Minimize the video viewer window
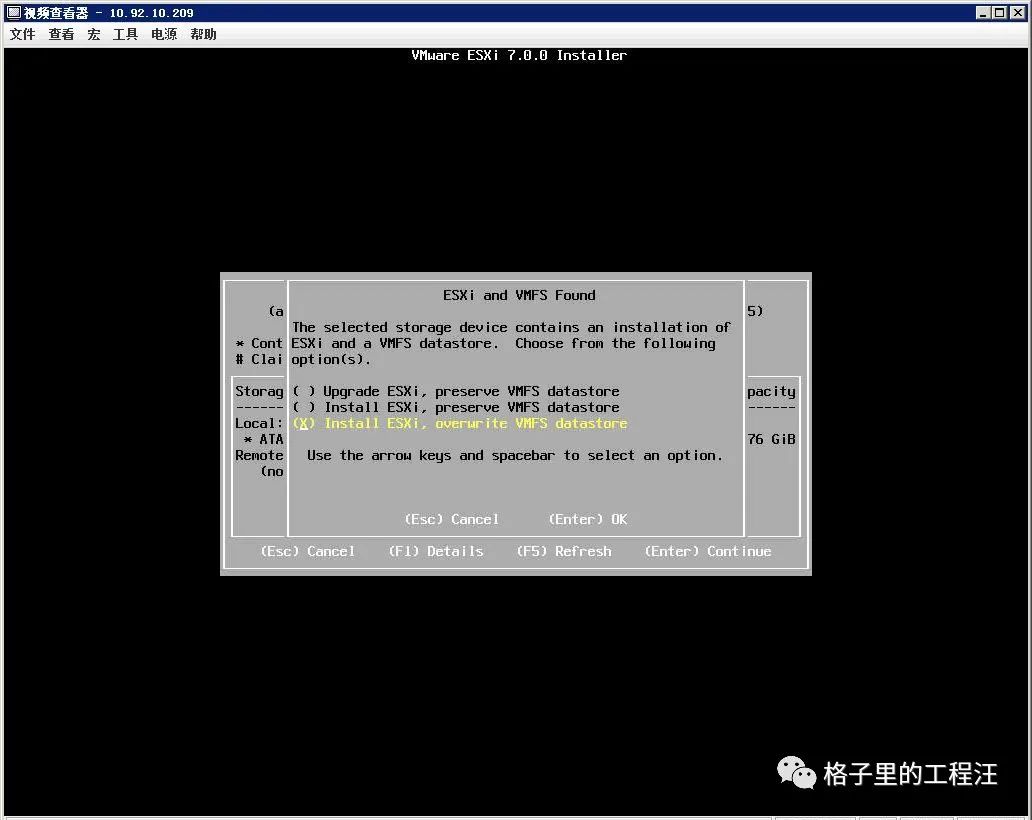This screenshot has width=1032, height=820. (983, 13)
